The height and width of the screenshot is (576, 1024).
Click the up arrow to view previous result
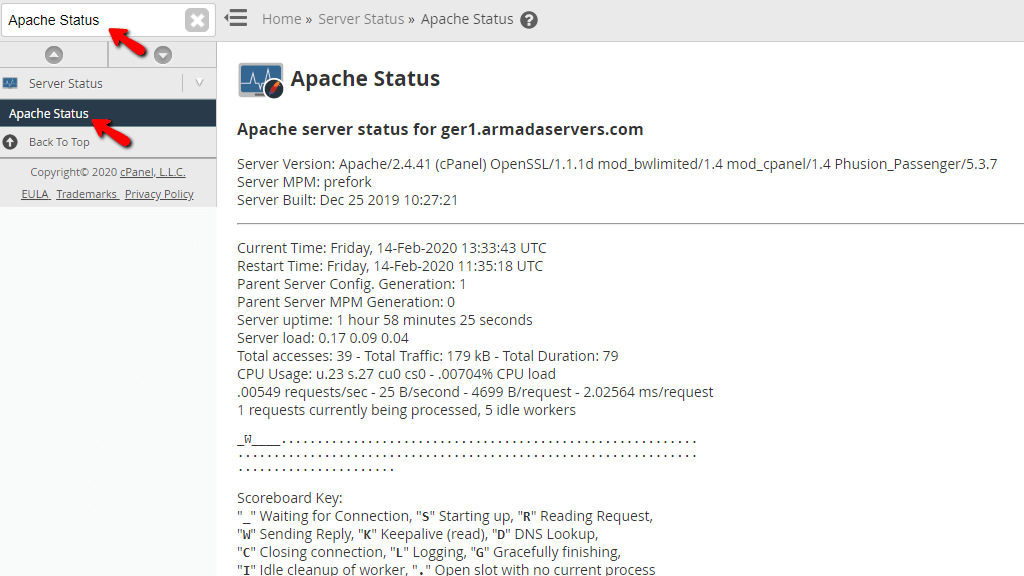pyautogui.click(x=54, y=53)
